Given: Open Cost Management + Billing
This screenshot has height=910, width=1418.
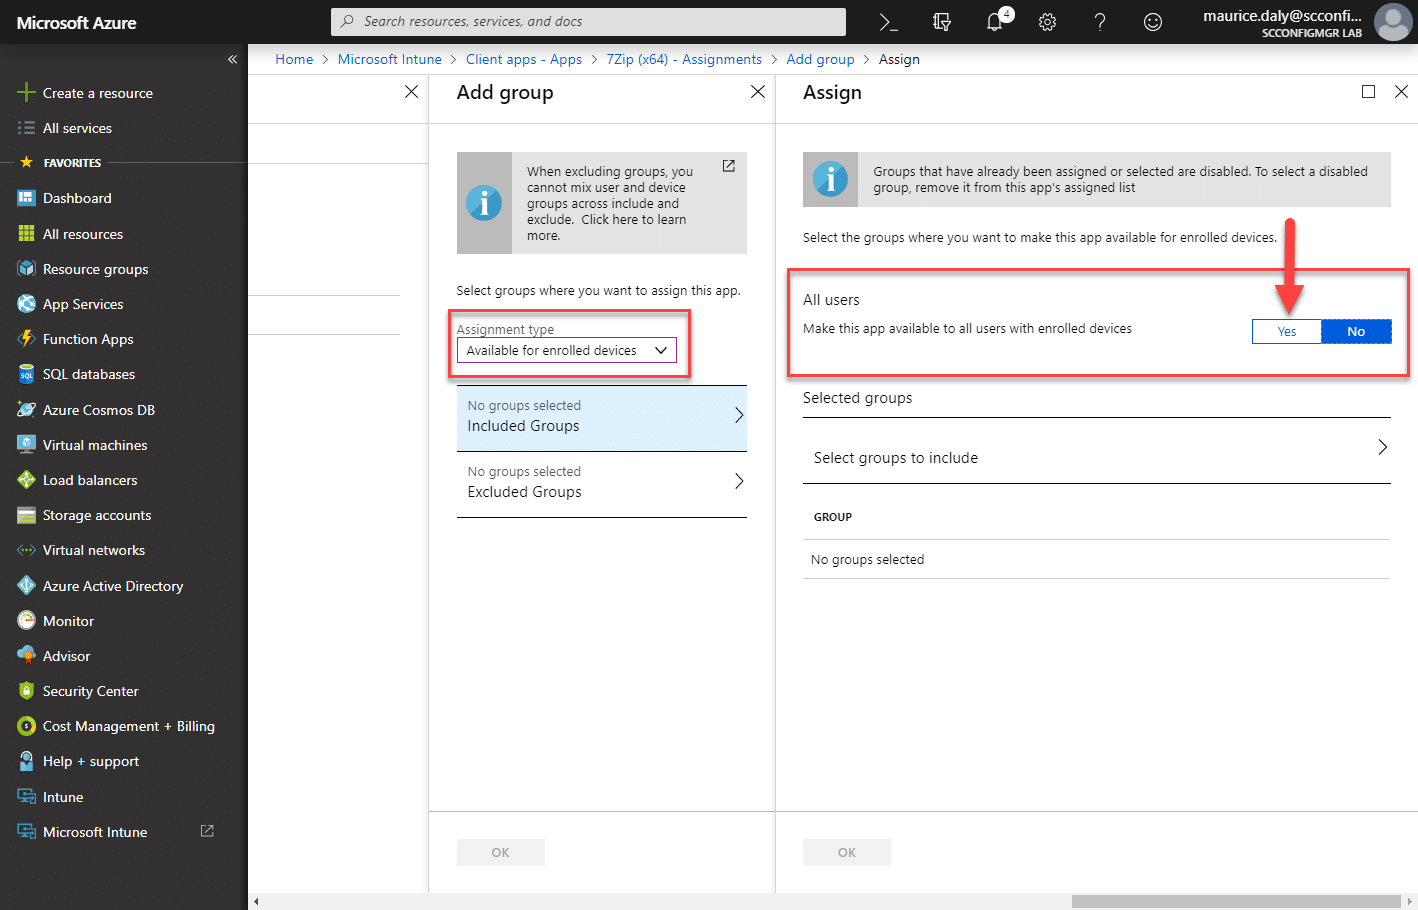Looking at the screenshot, I should click(x=128, y=726).
